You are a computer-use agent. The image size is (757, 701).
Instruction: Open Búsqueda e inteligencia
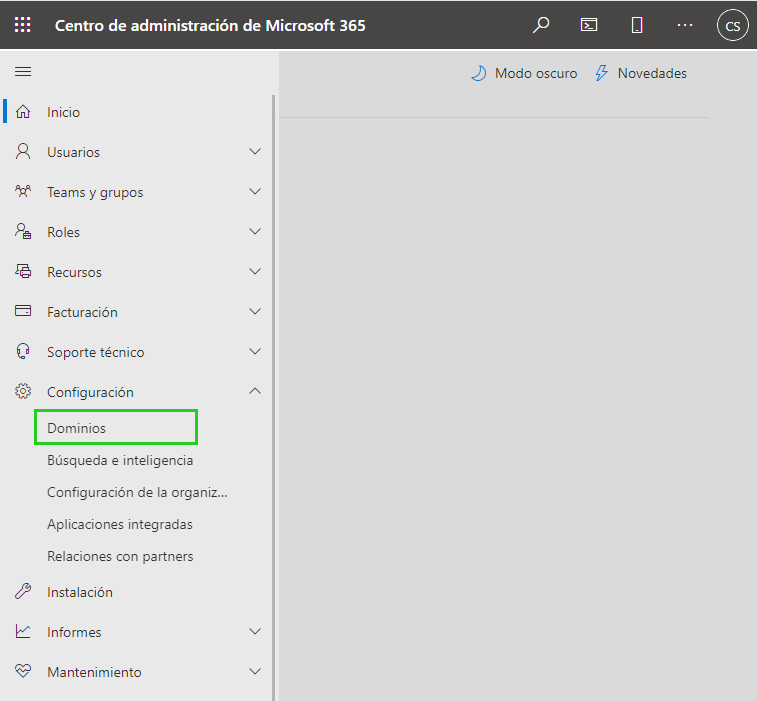click(x=120, y=461)
